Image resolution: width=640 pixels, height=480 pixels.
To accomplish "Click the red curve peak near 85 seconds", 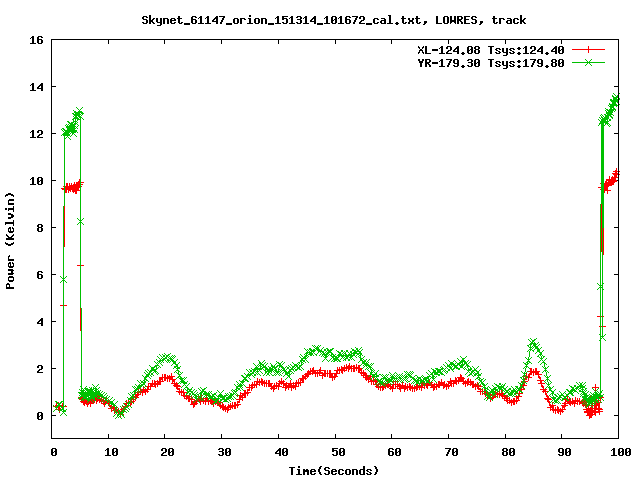I will tap(534, 372).
